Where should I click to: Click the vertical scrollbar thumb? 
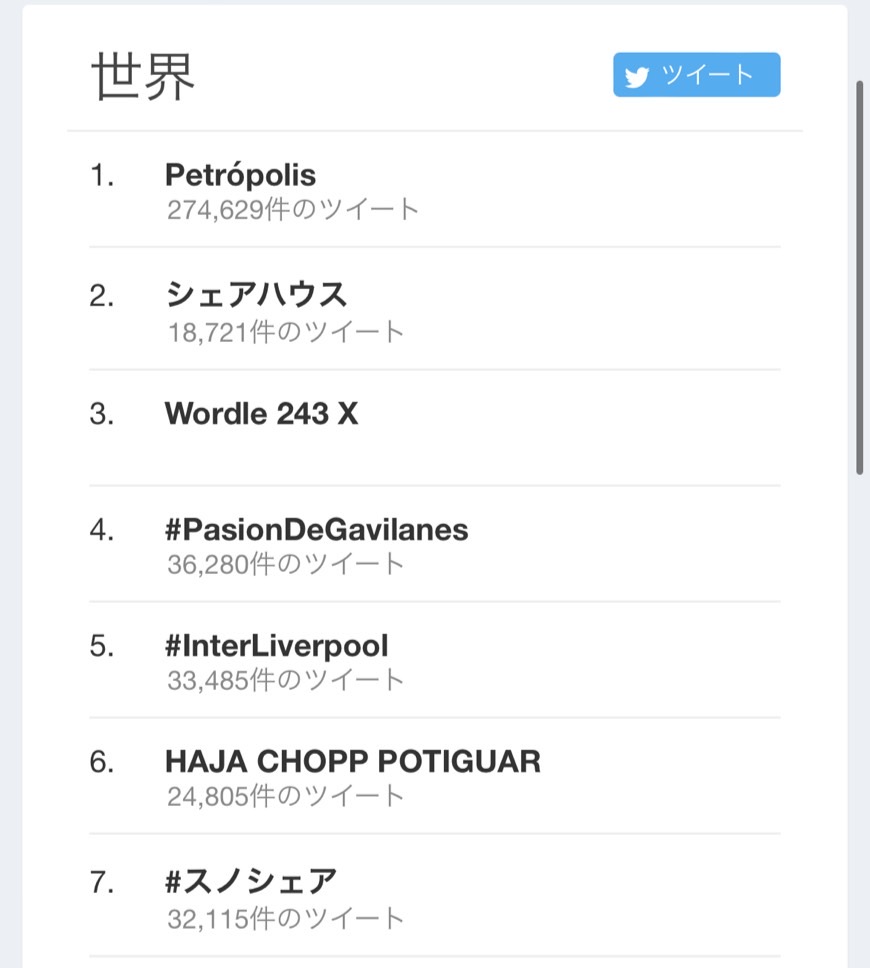[859, 277]
